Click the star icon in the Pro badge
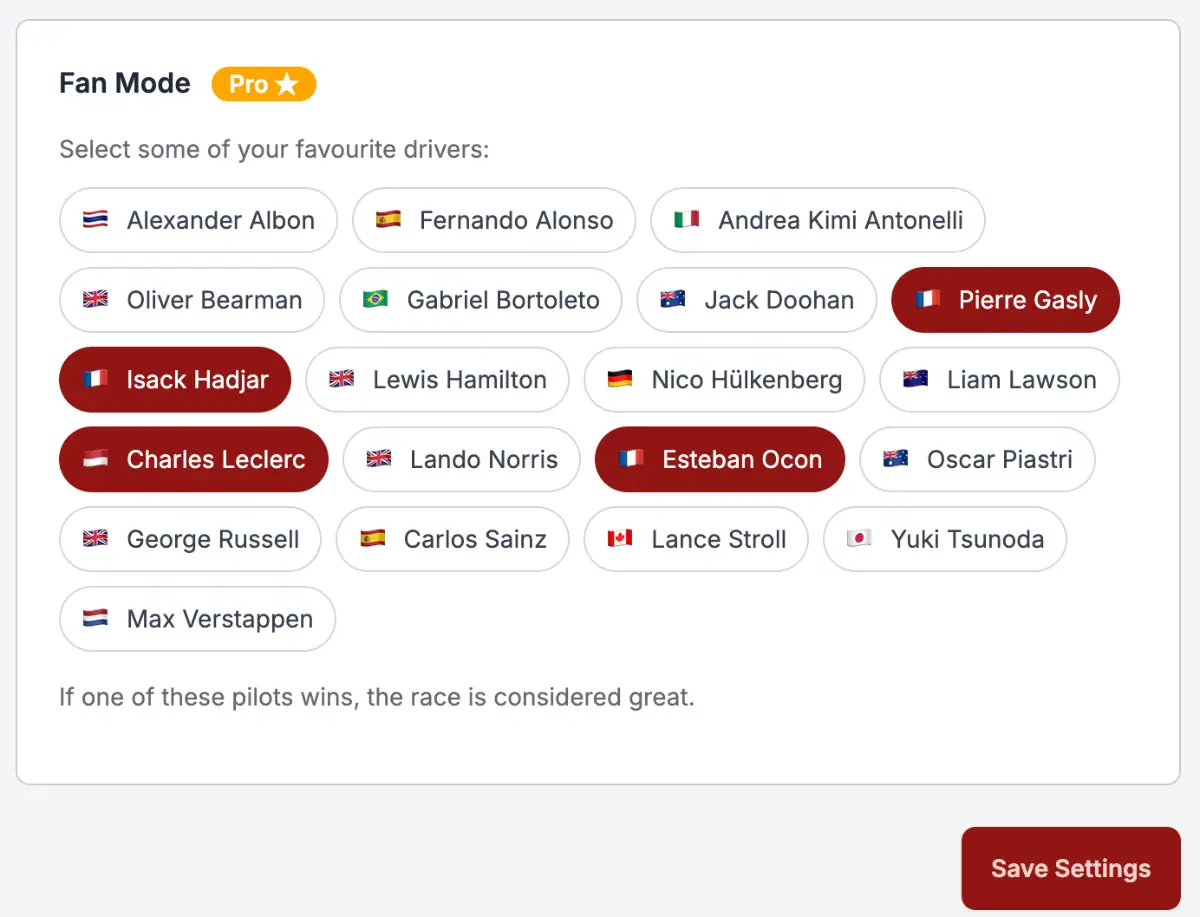 coord(287,85)
